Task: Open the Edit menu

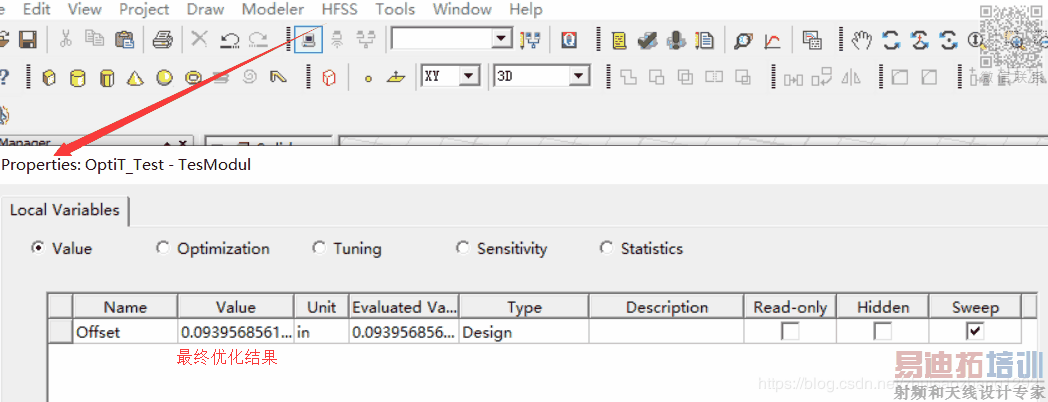Action: coord(37,9)
